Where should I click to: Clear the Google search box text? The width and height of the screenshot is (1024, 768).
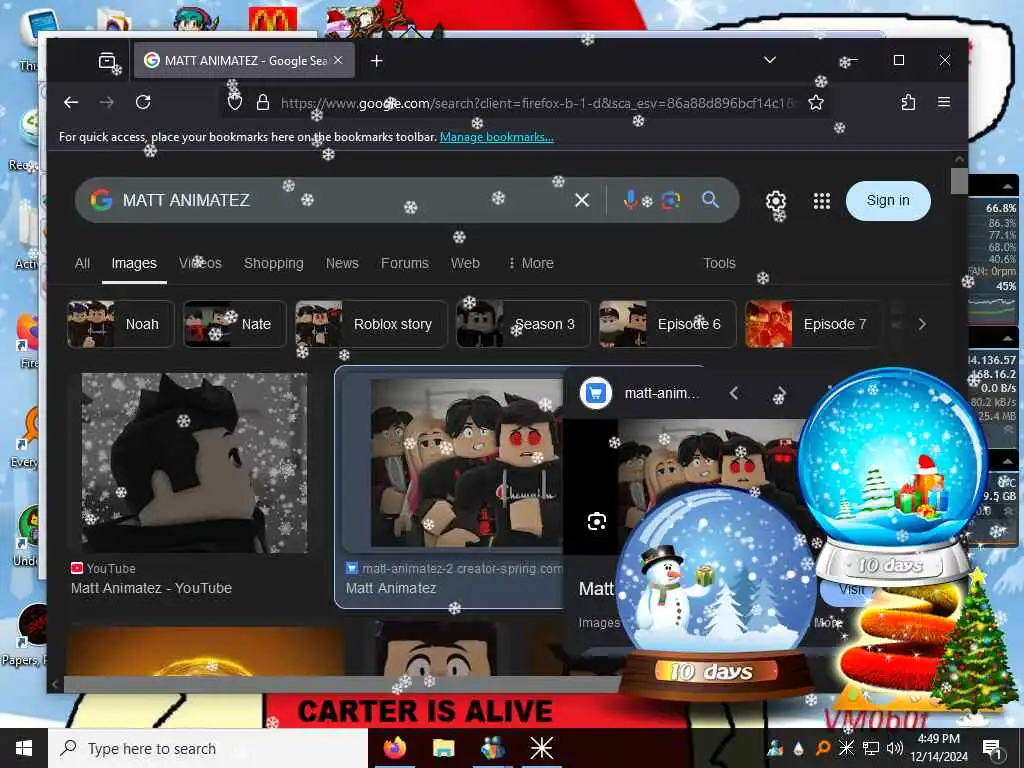click(x=582, y=200)
